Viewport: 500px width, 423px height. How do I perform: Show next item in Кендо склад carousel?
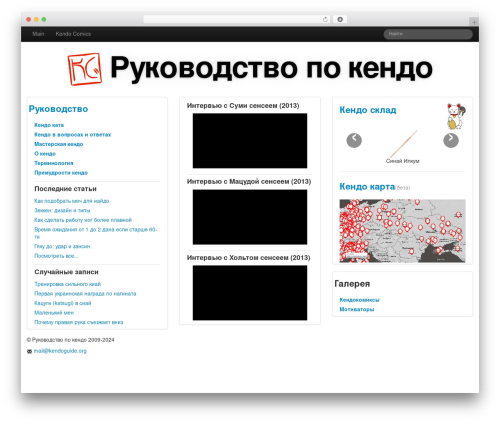(x=451, y=140)
